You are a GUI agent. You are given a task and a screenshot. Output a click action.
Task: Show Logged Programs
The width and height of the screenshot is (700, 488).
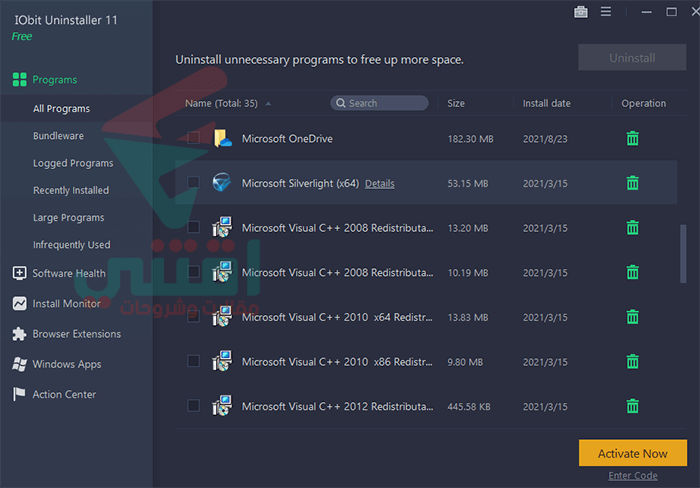pyautogui.click(x=73, y=163)
